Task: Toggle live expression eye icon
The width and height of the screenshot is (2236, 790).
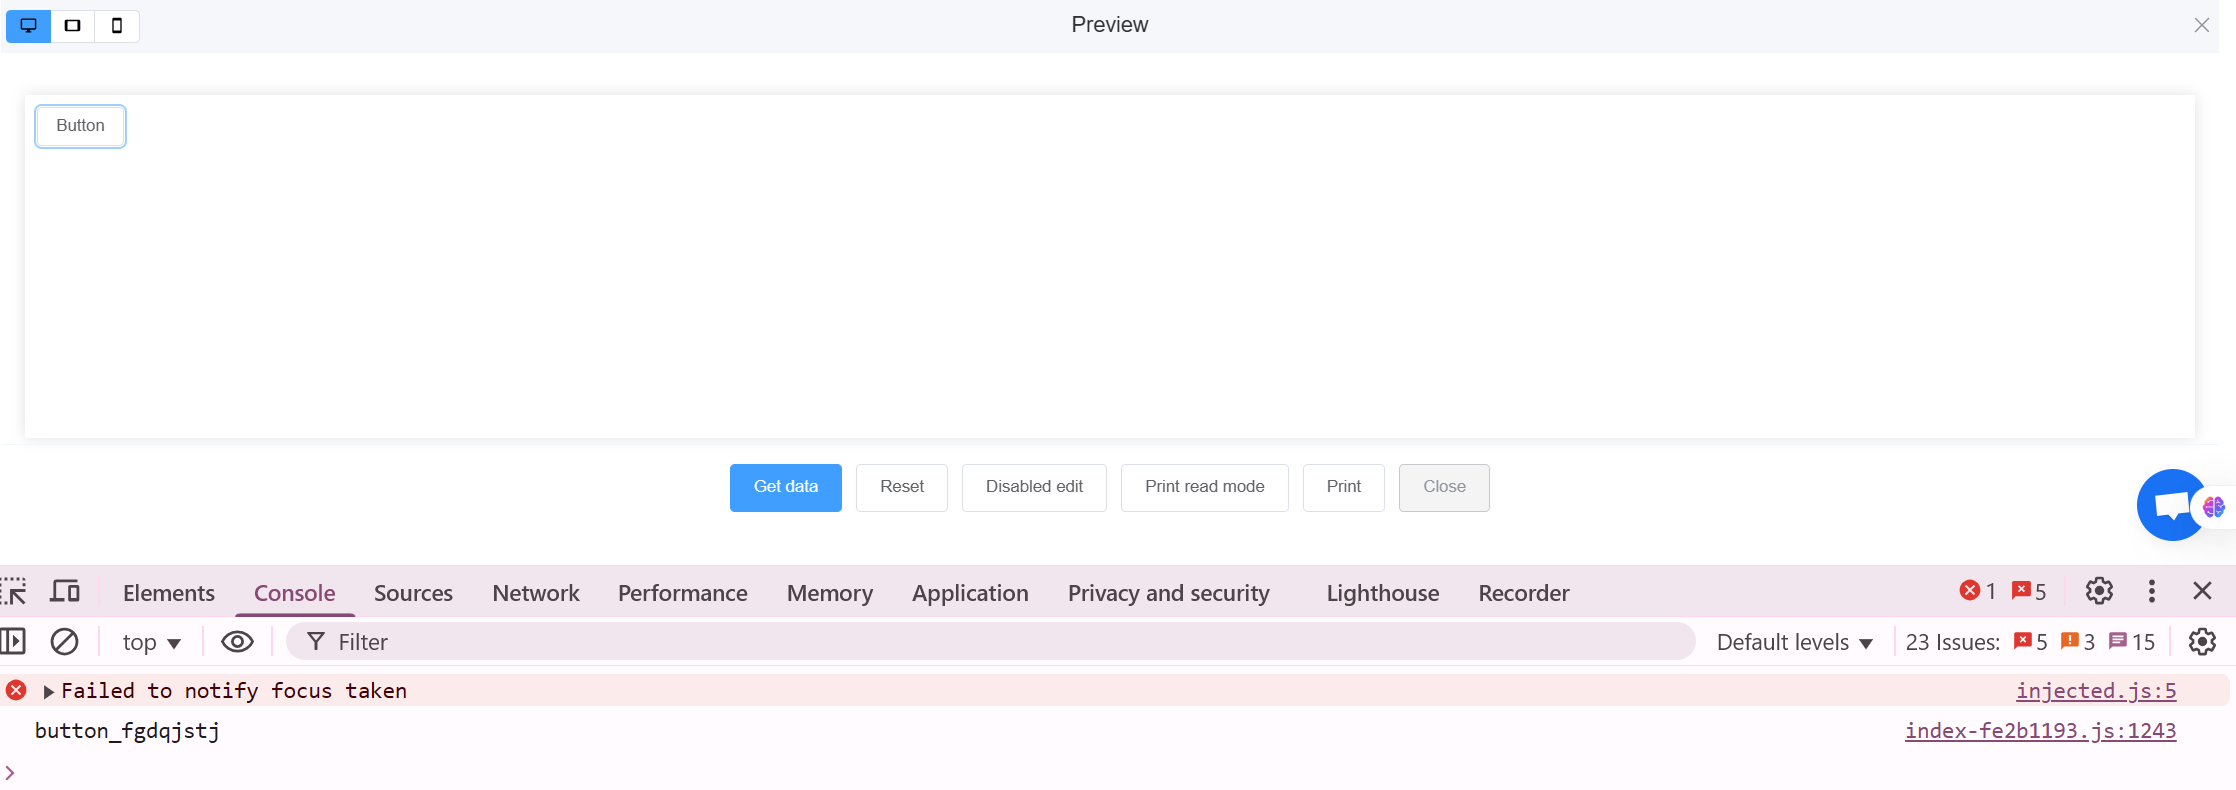Action: 237,642
